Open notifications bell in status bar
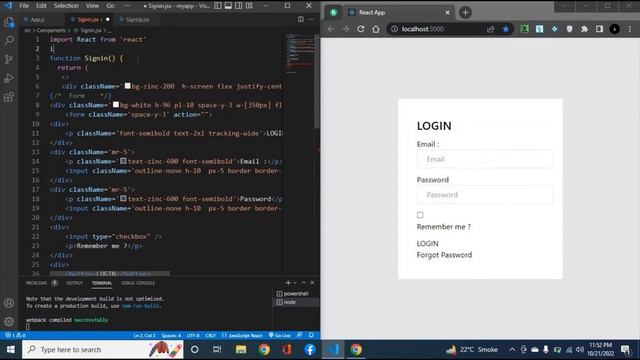This screenshot has width=640, height=360. [311, 335]
